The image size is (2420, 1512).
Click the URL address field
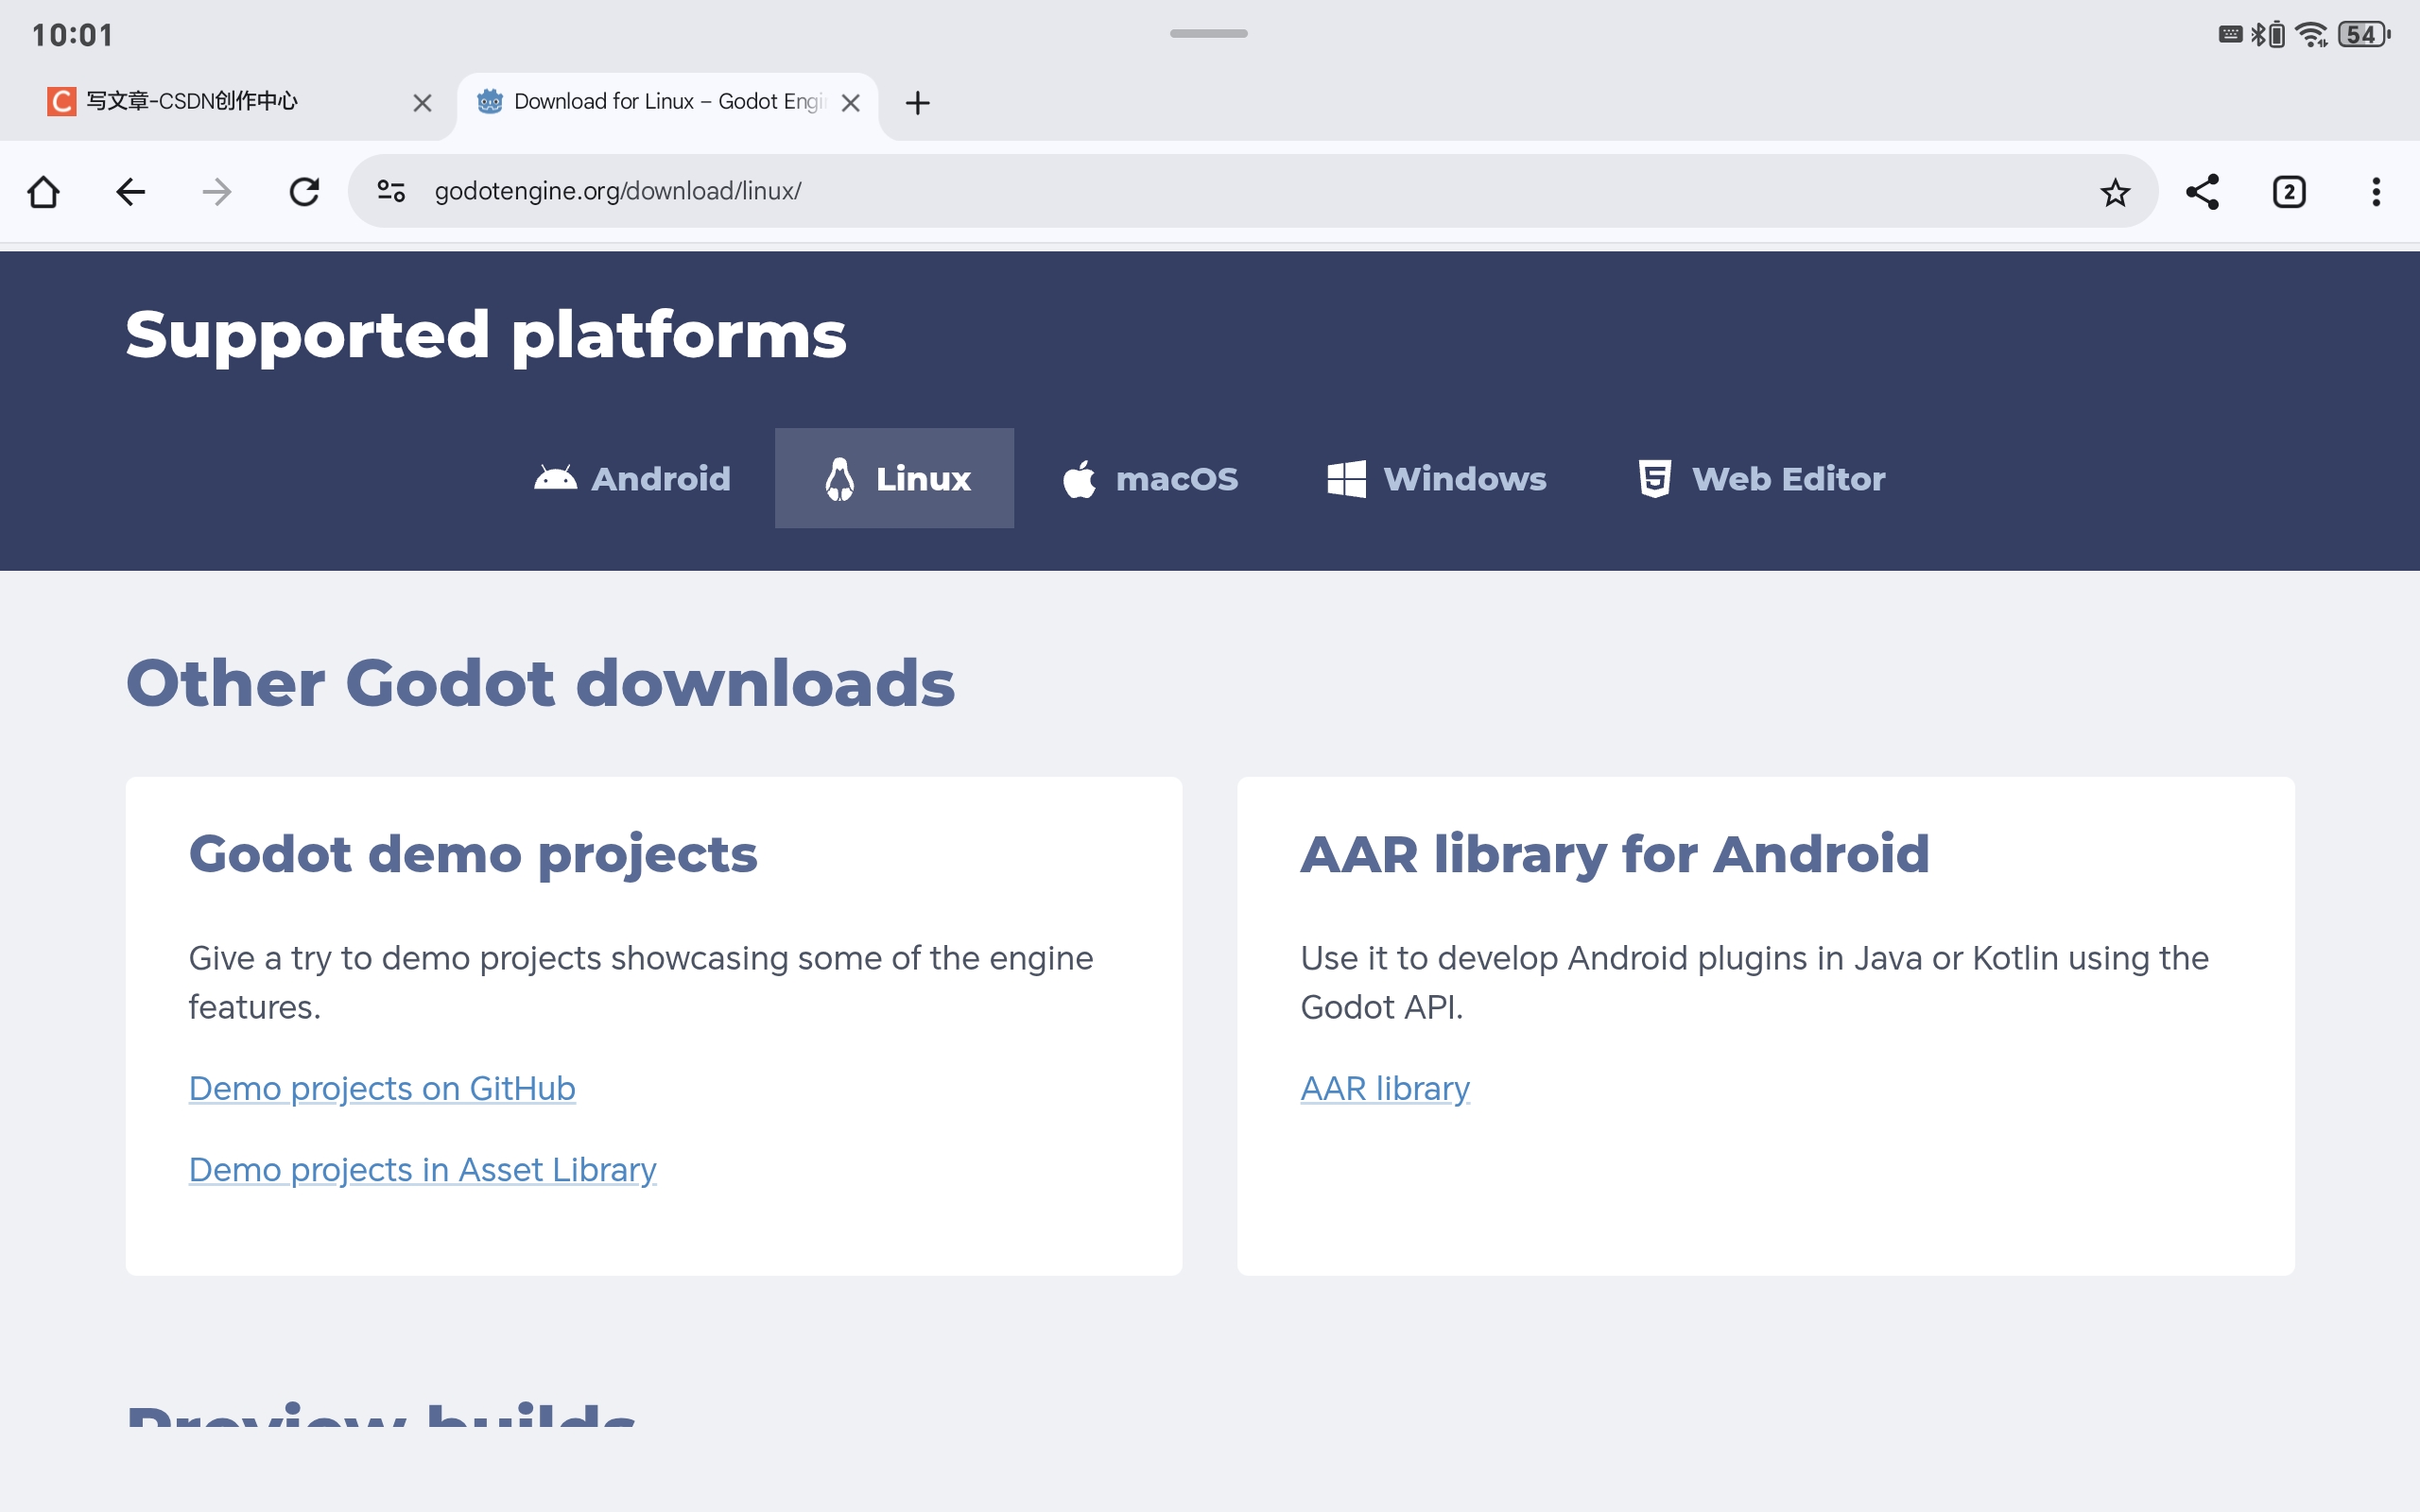[1200, 191]
